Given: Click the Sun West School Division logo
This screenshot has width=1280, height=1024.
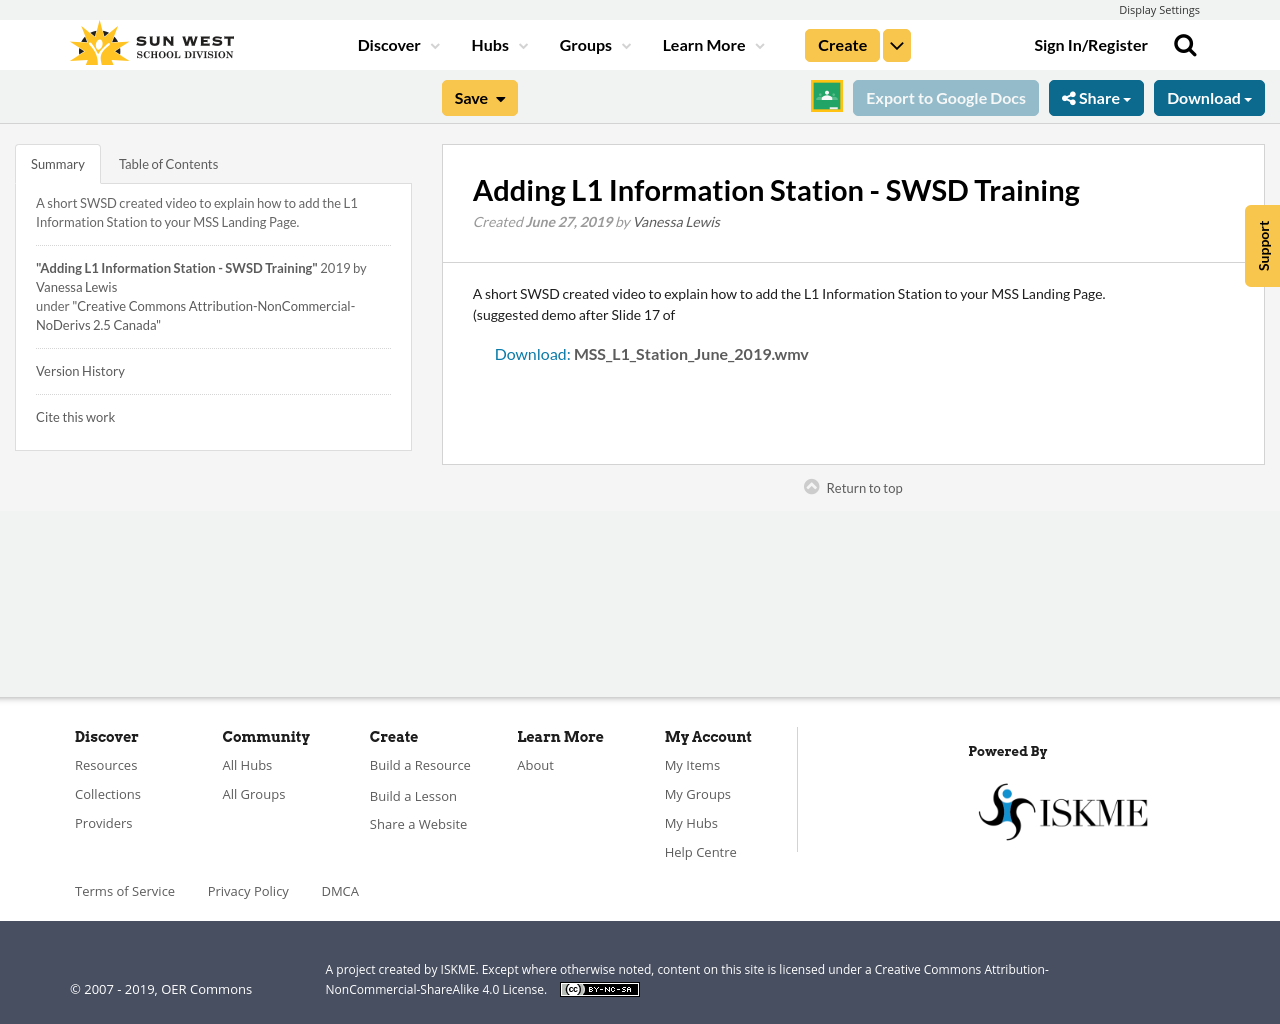Looking at the screenshot, I should (150, 41).
